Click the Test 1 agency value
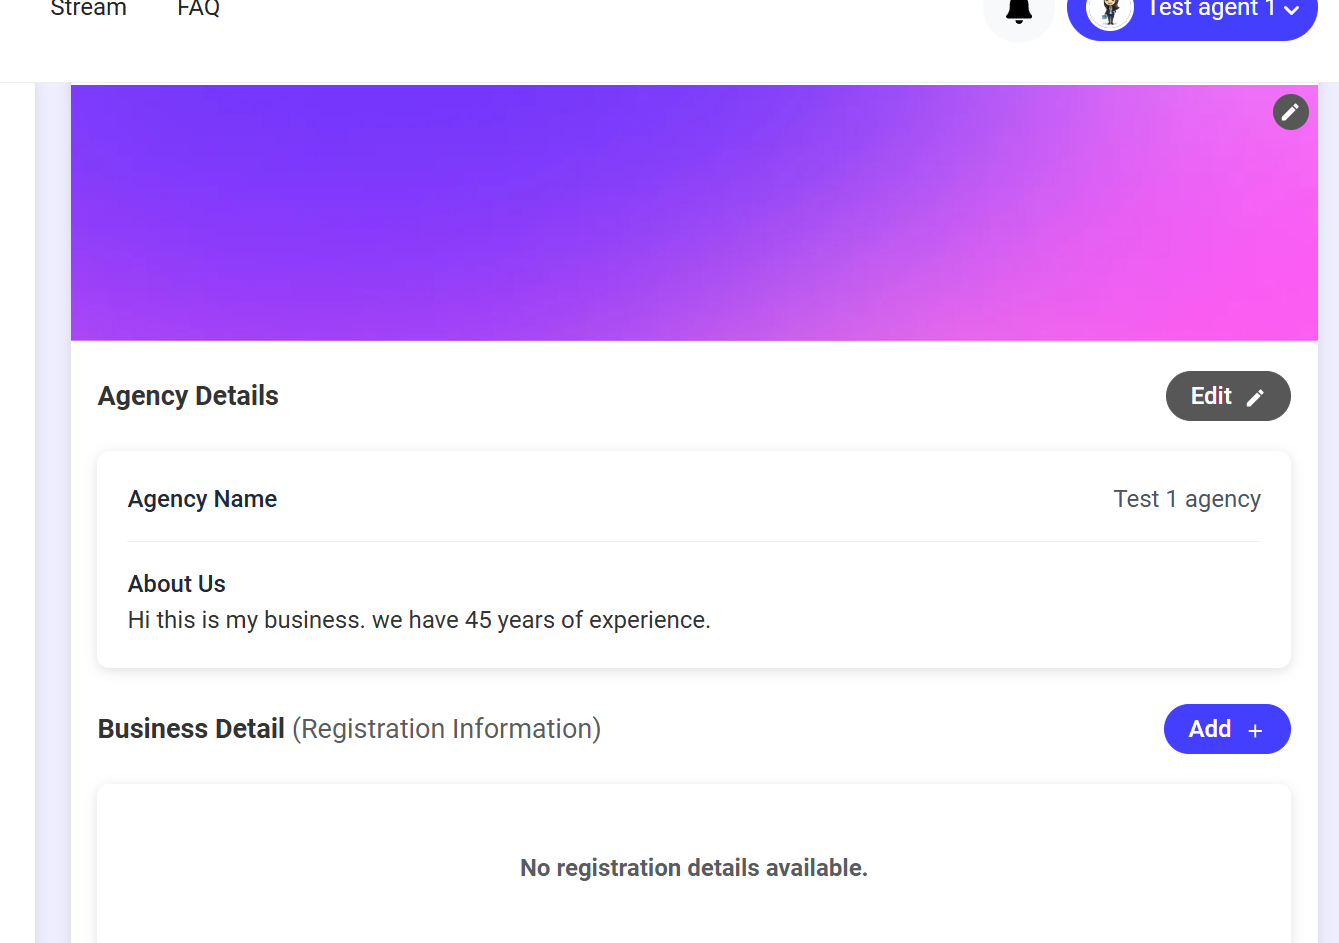1339x943 pixels. 1186,499
